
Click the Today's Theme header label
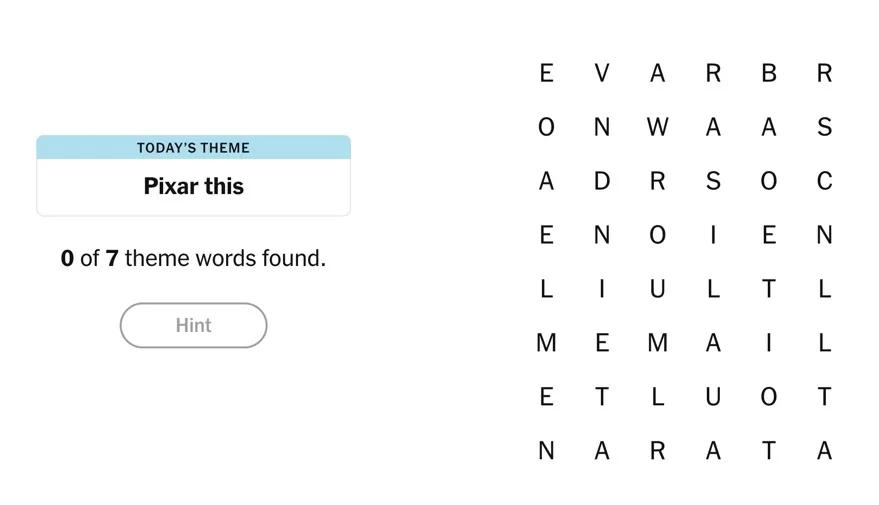[193, 148]
